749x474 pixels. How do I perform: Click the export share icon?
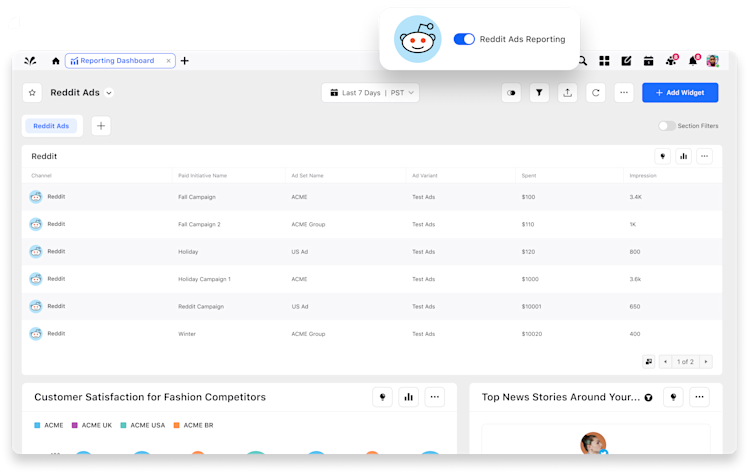tap(567, 93)
